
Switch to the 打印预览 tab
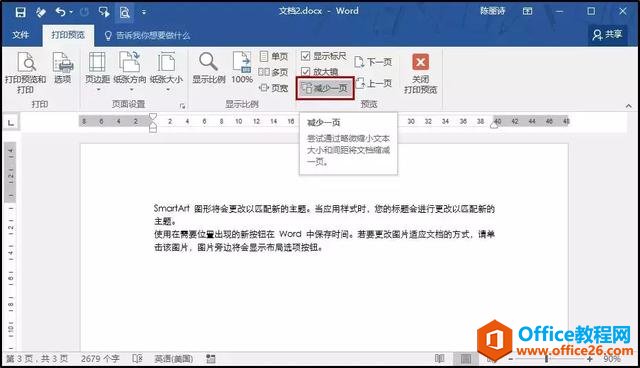coord(68,35)
